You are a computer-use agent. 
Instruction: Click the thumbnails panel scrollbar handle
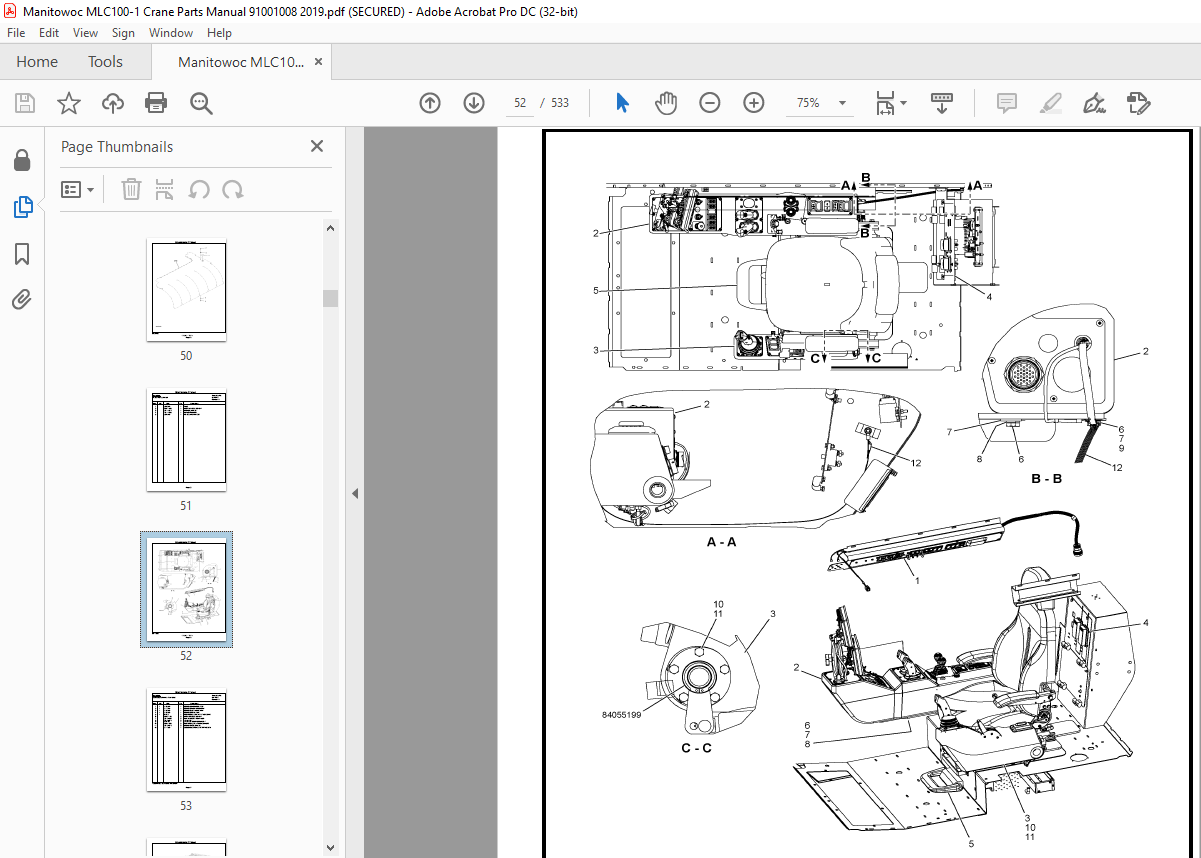click(330, 298)
